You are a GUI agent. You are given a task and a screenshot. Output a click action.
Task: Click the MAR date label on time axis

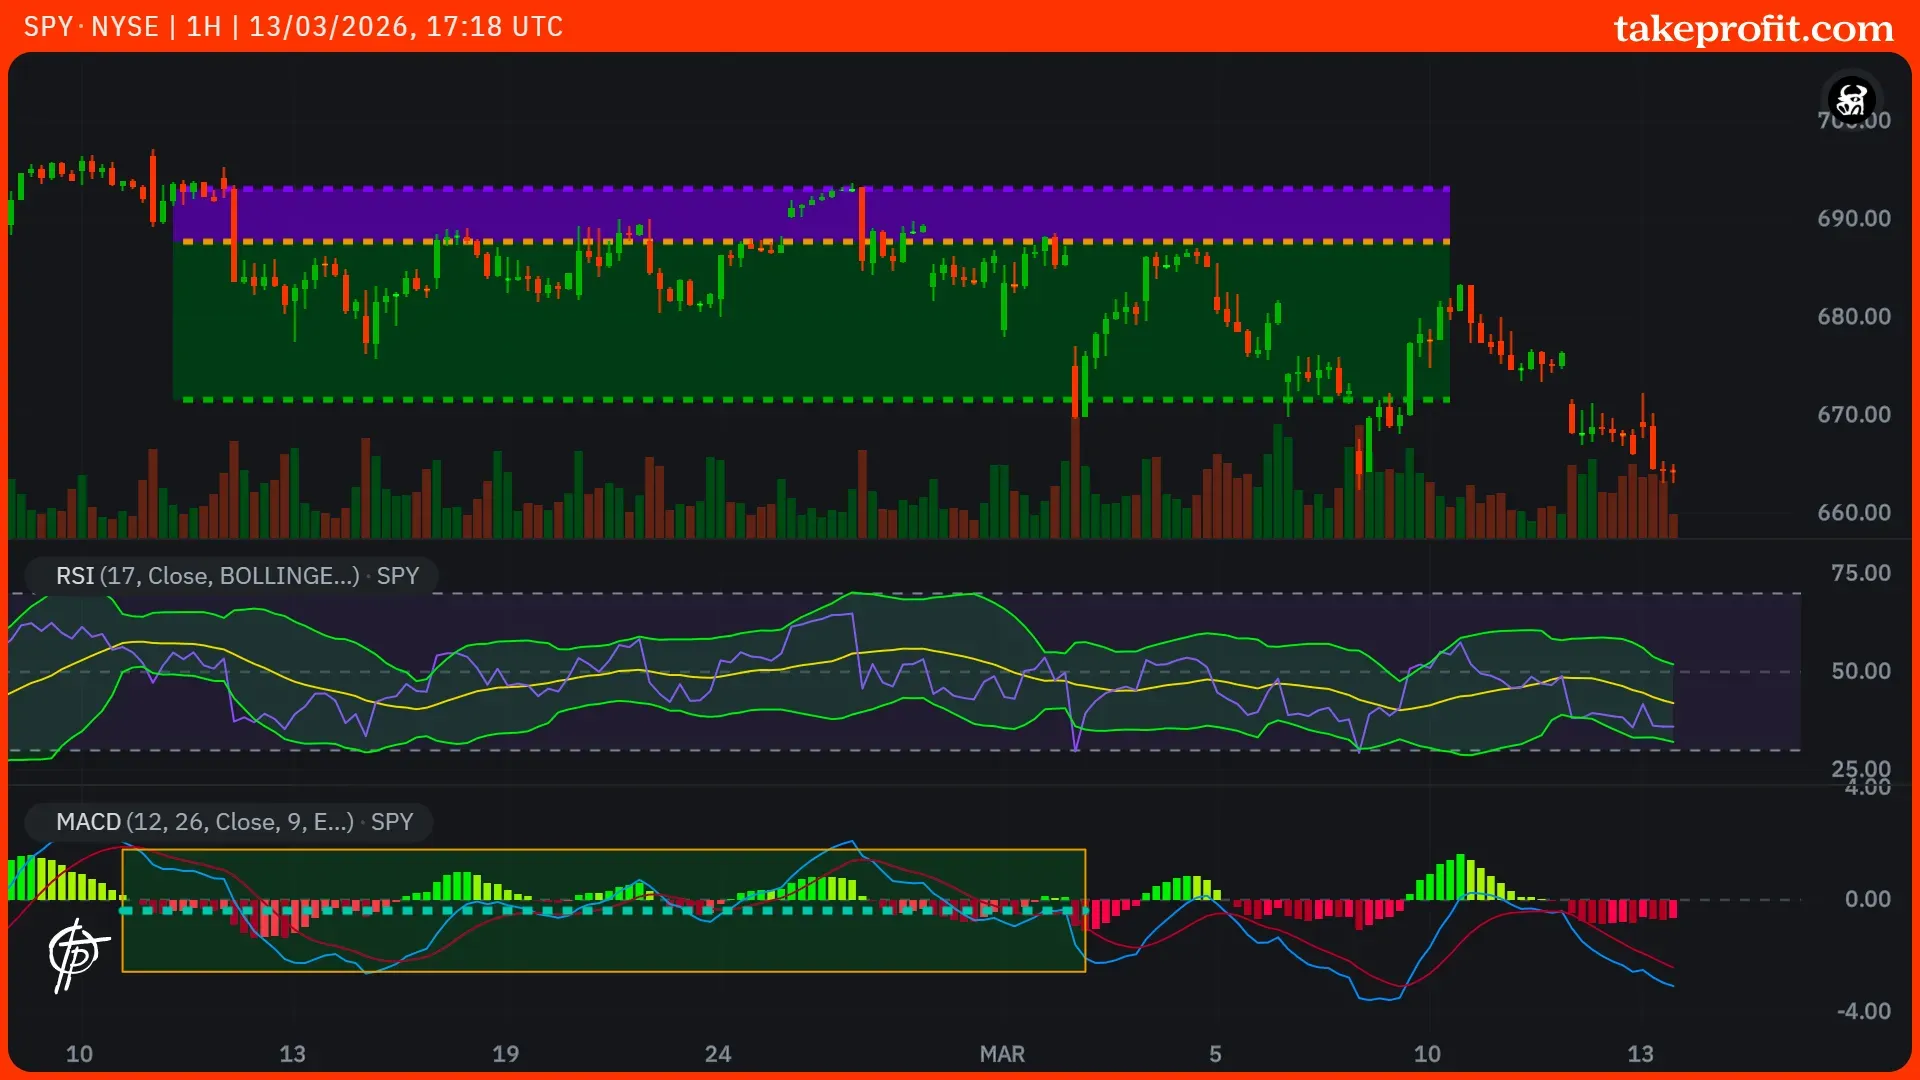click(x=1001, y=1054)
